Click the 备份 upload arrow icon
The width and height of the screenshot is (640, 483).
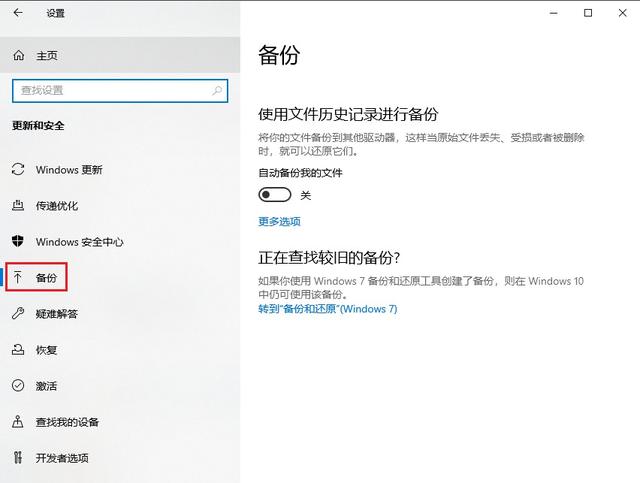[x=18, y=278]
